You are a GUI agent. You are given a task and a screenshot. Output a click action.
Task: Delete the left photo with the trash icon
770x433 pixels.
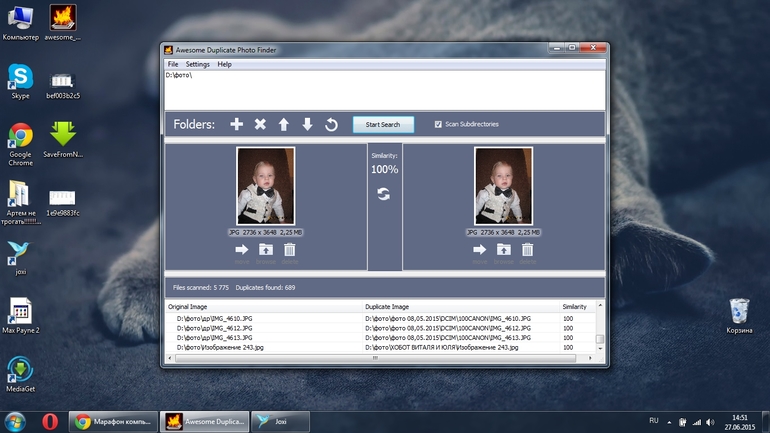[x=290, y=249]
